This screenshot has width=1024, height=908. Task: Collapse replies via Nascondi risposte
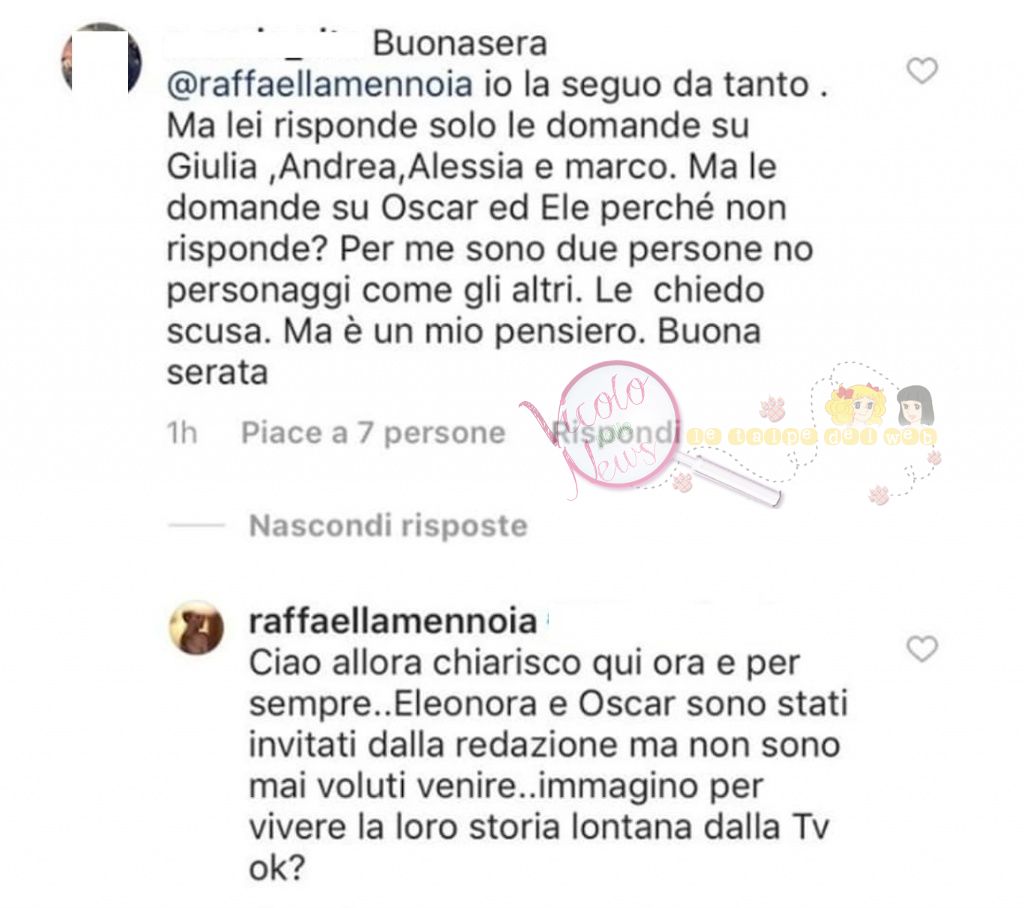point(388,525)
